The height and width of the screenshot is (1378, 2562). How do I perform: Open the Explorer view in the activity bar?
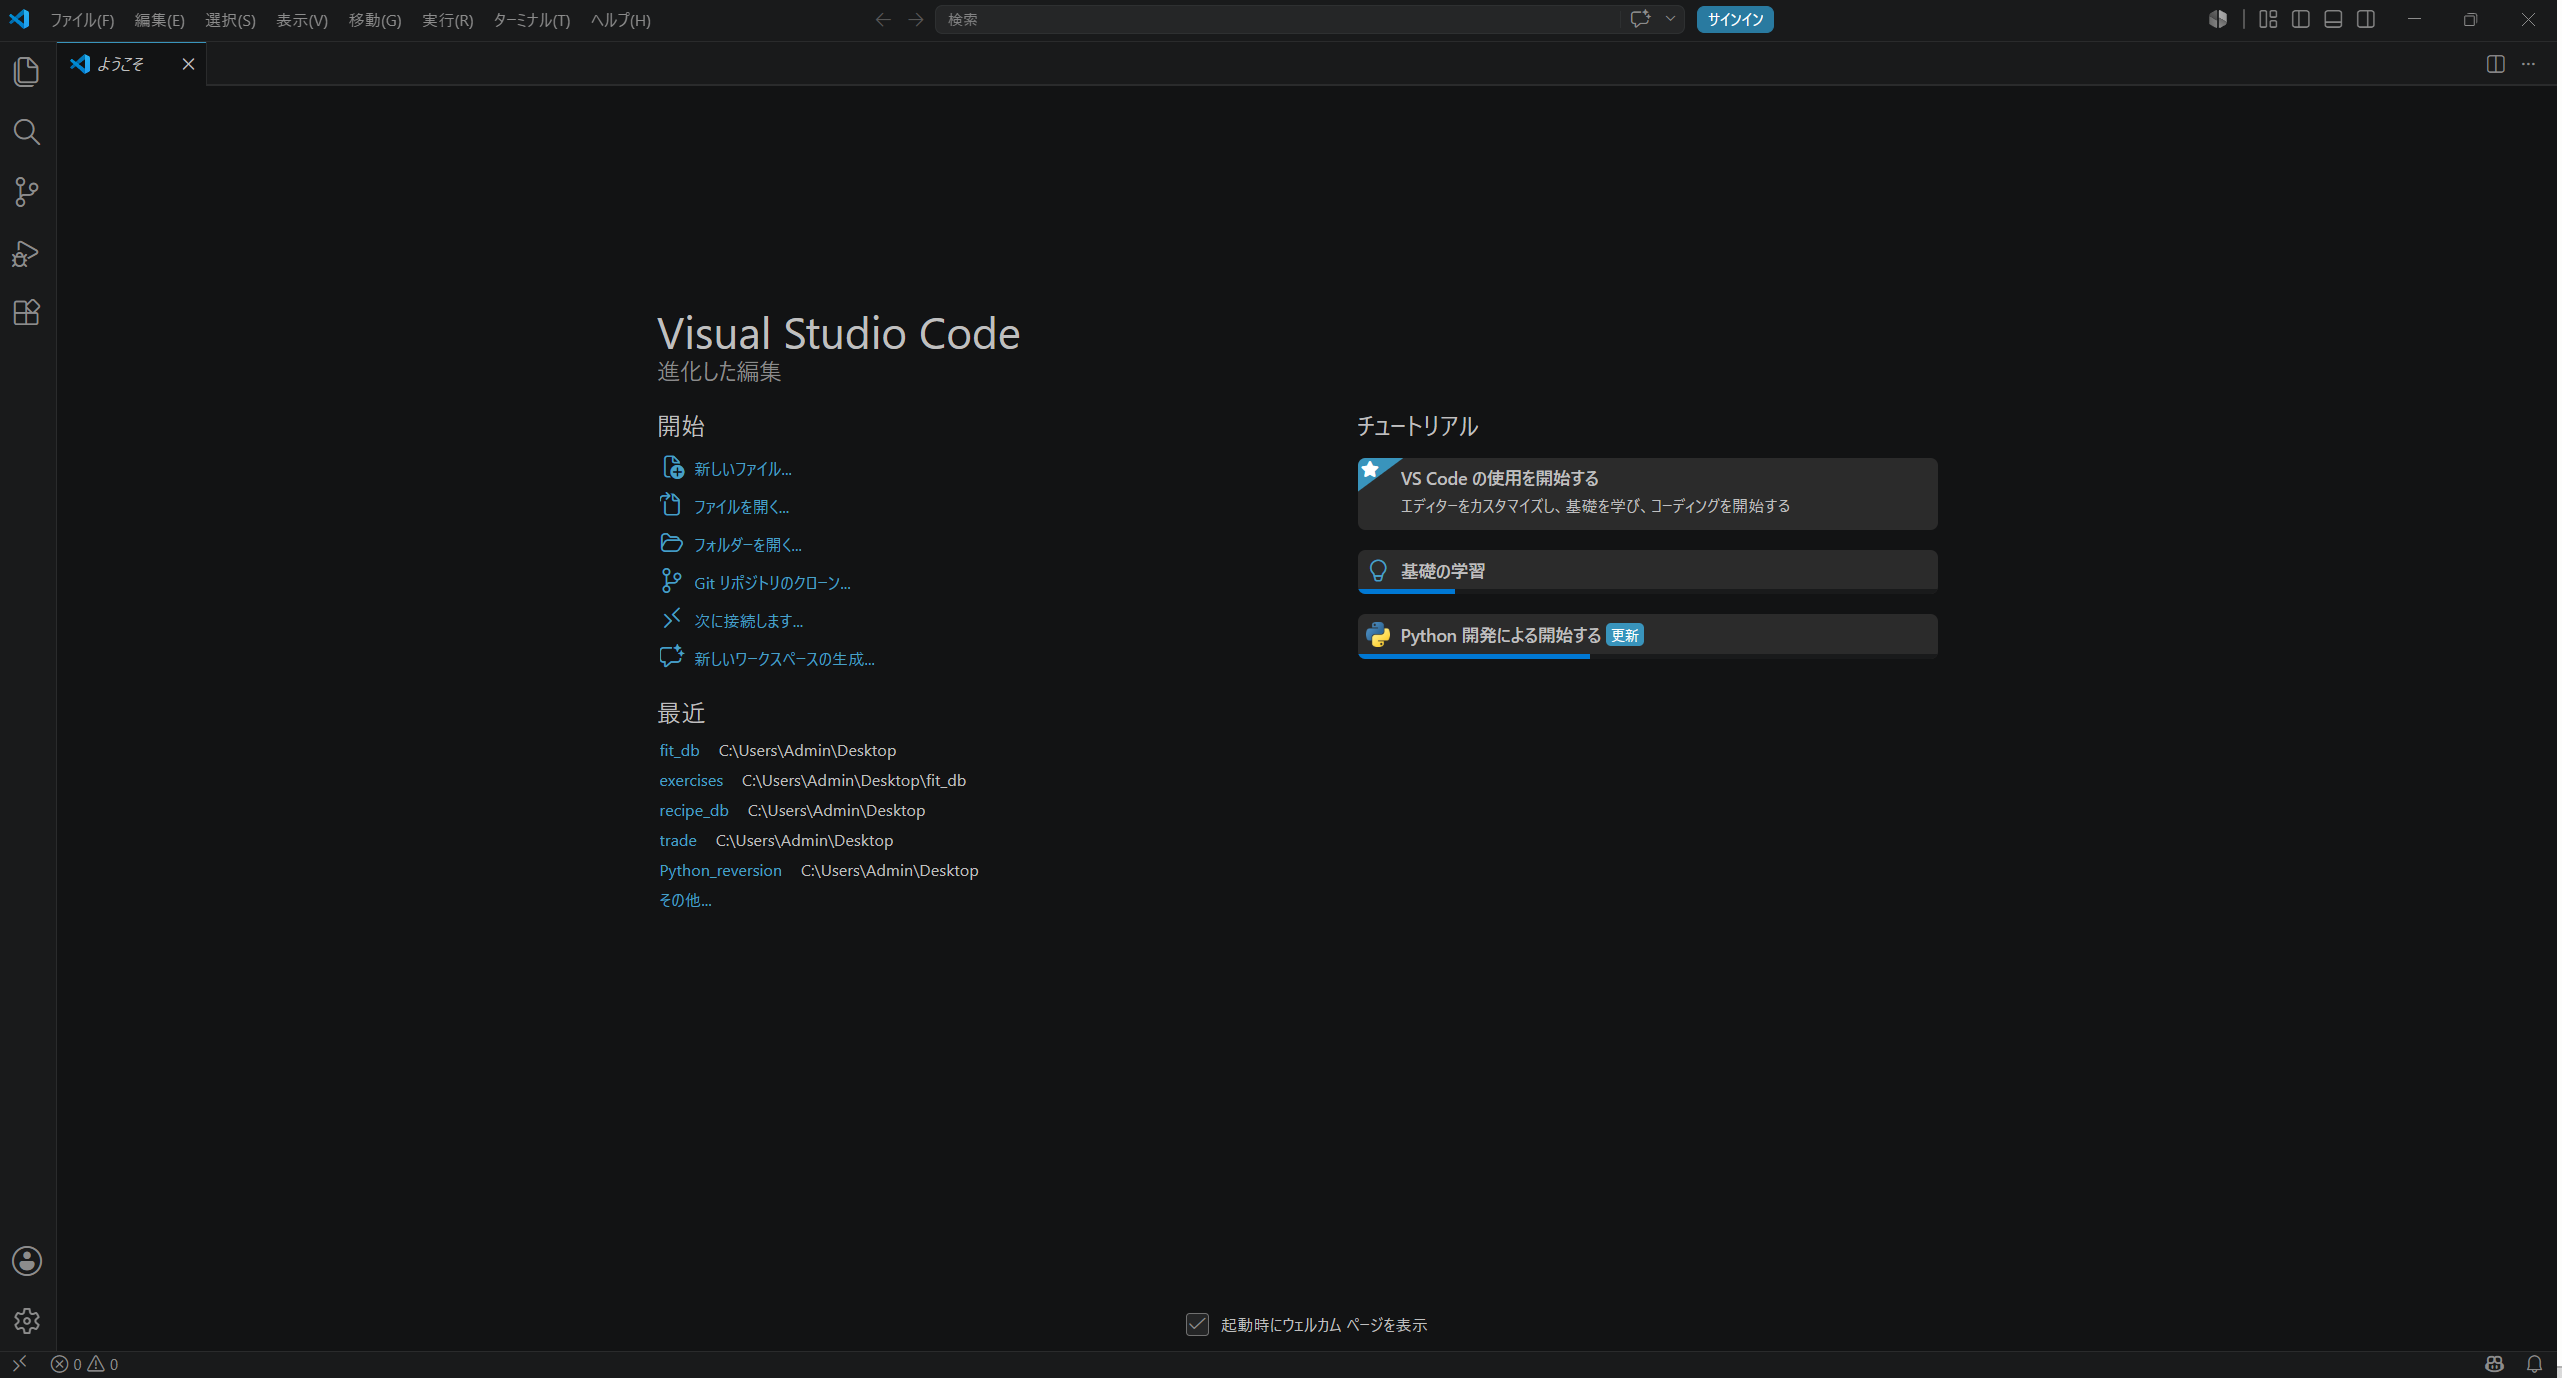click(x=27, y=71)
